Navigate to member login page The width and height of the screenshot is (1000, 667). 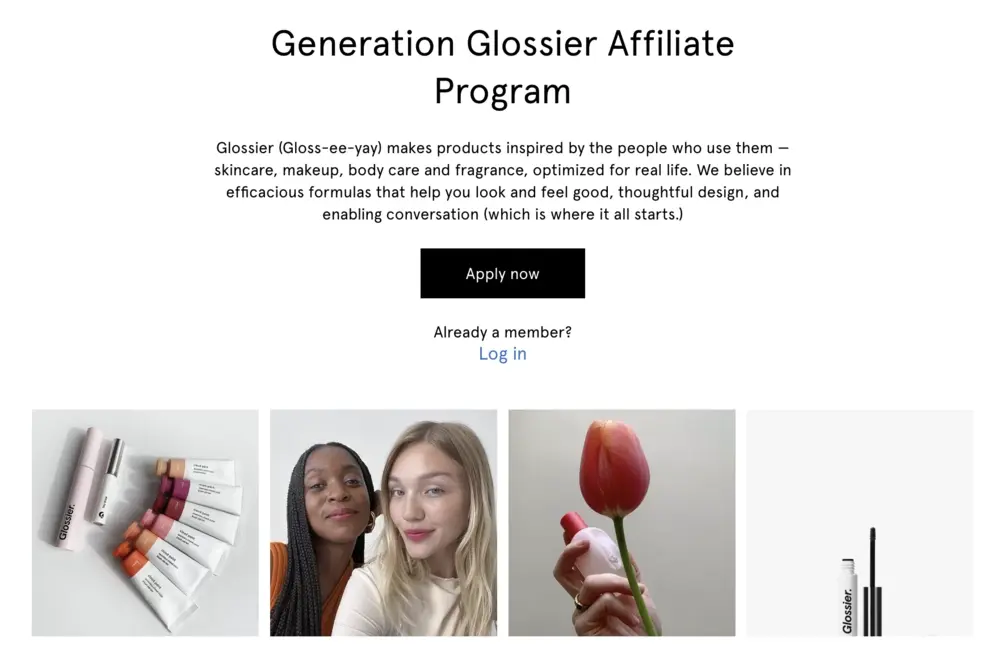(502, 353)
